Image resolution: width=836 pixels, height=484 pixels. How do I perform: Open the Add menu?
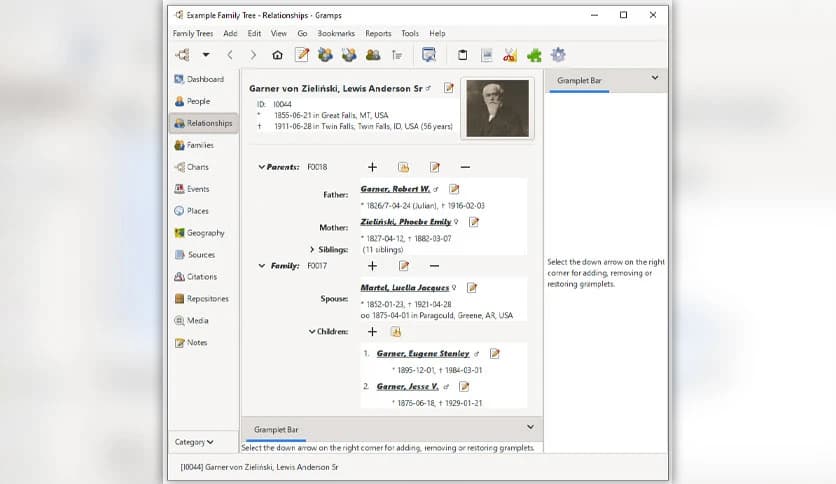point(230,33)
